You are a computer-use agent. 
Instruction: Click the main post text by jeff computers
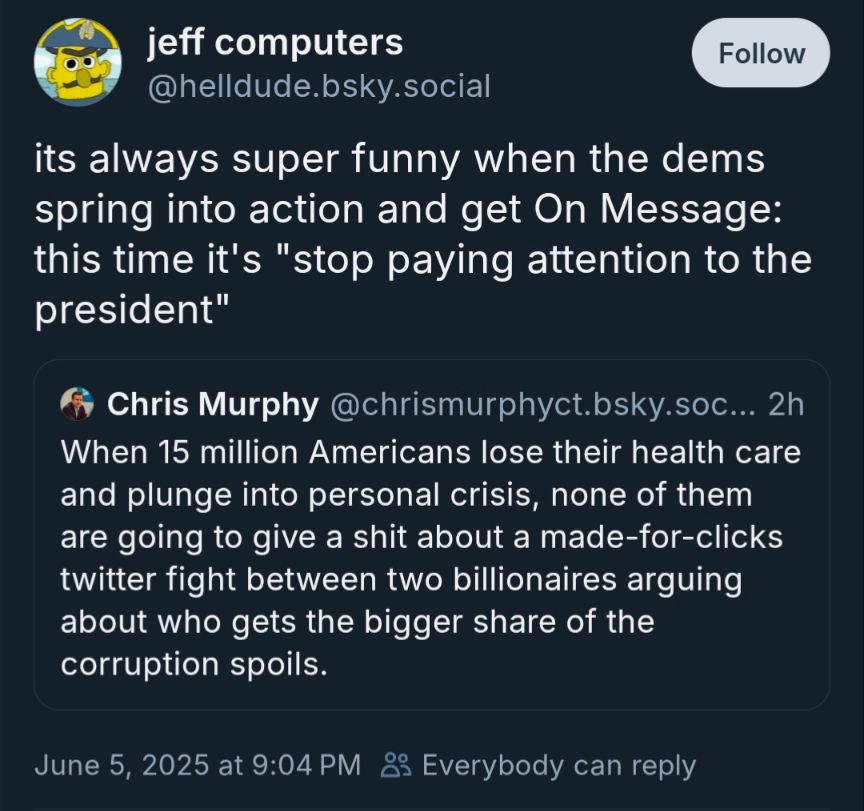tap(420, 232)
